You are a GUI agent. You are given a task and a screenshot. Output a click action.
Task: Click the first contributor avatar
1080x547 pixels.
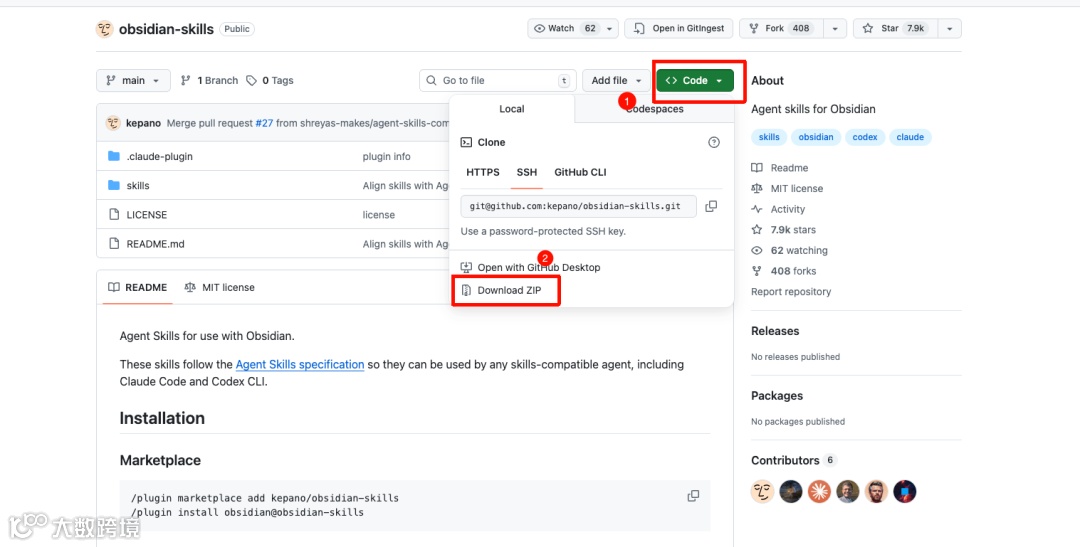click(x=762, y=491)
